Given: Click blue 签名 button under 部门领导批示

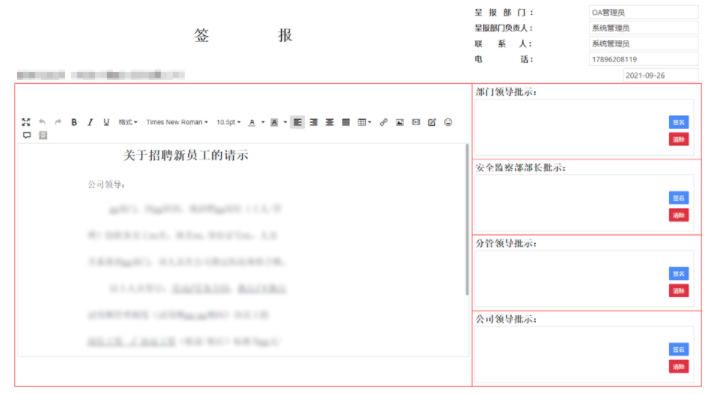Looking at the screenshot, I should pyautogui.click(x=678, y=122).
